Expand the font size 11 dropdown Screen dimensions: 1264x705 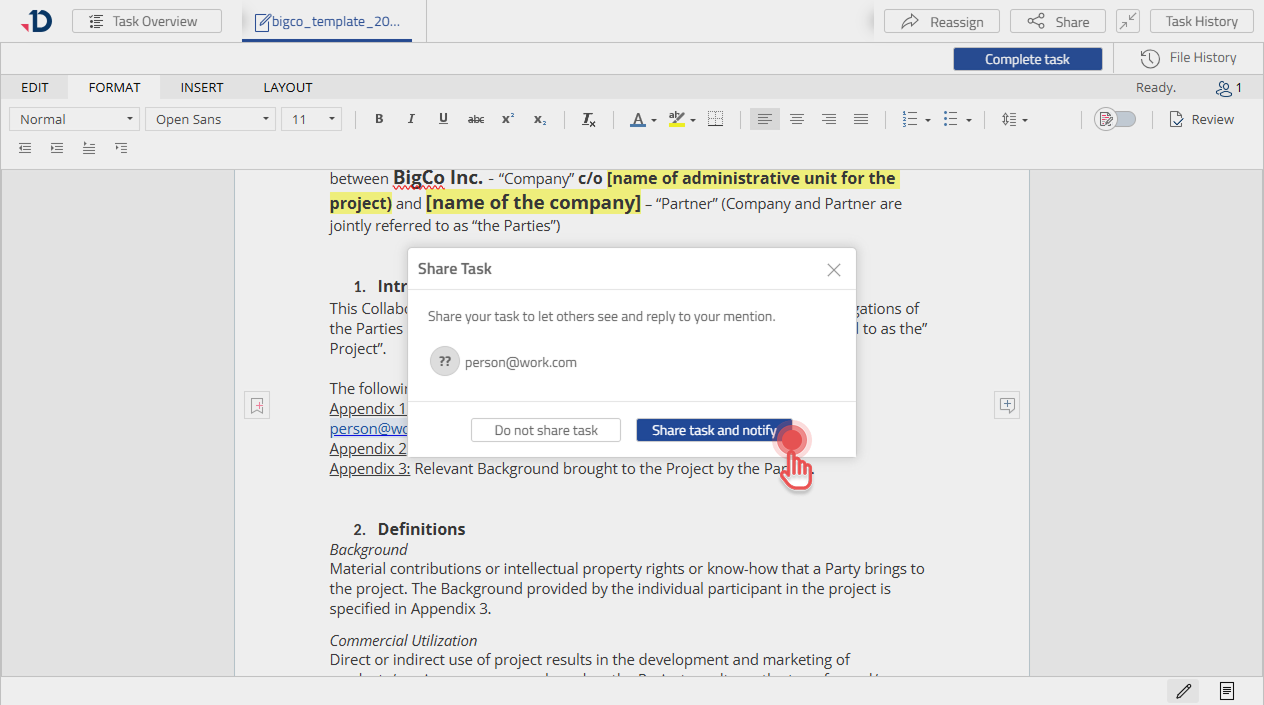(311, 119)
